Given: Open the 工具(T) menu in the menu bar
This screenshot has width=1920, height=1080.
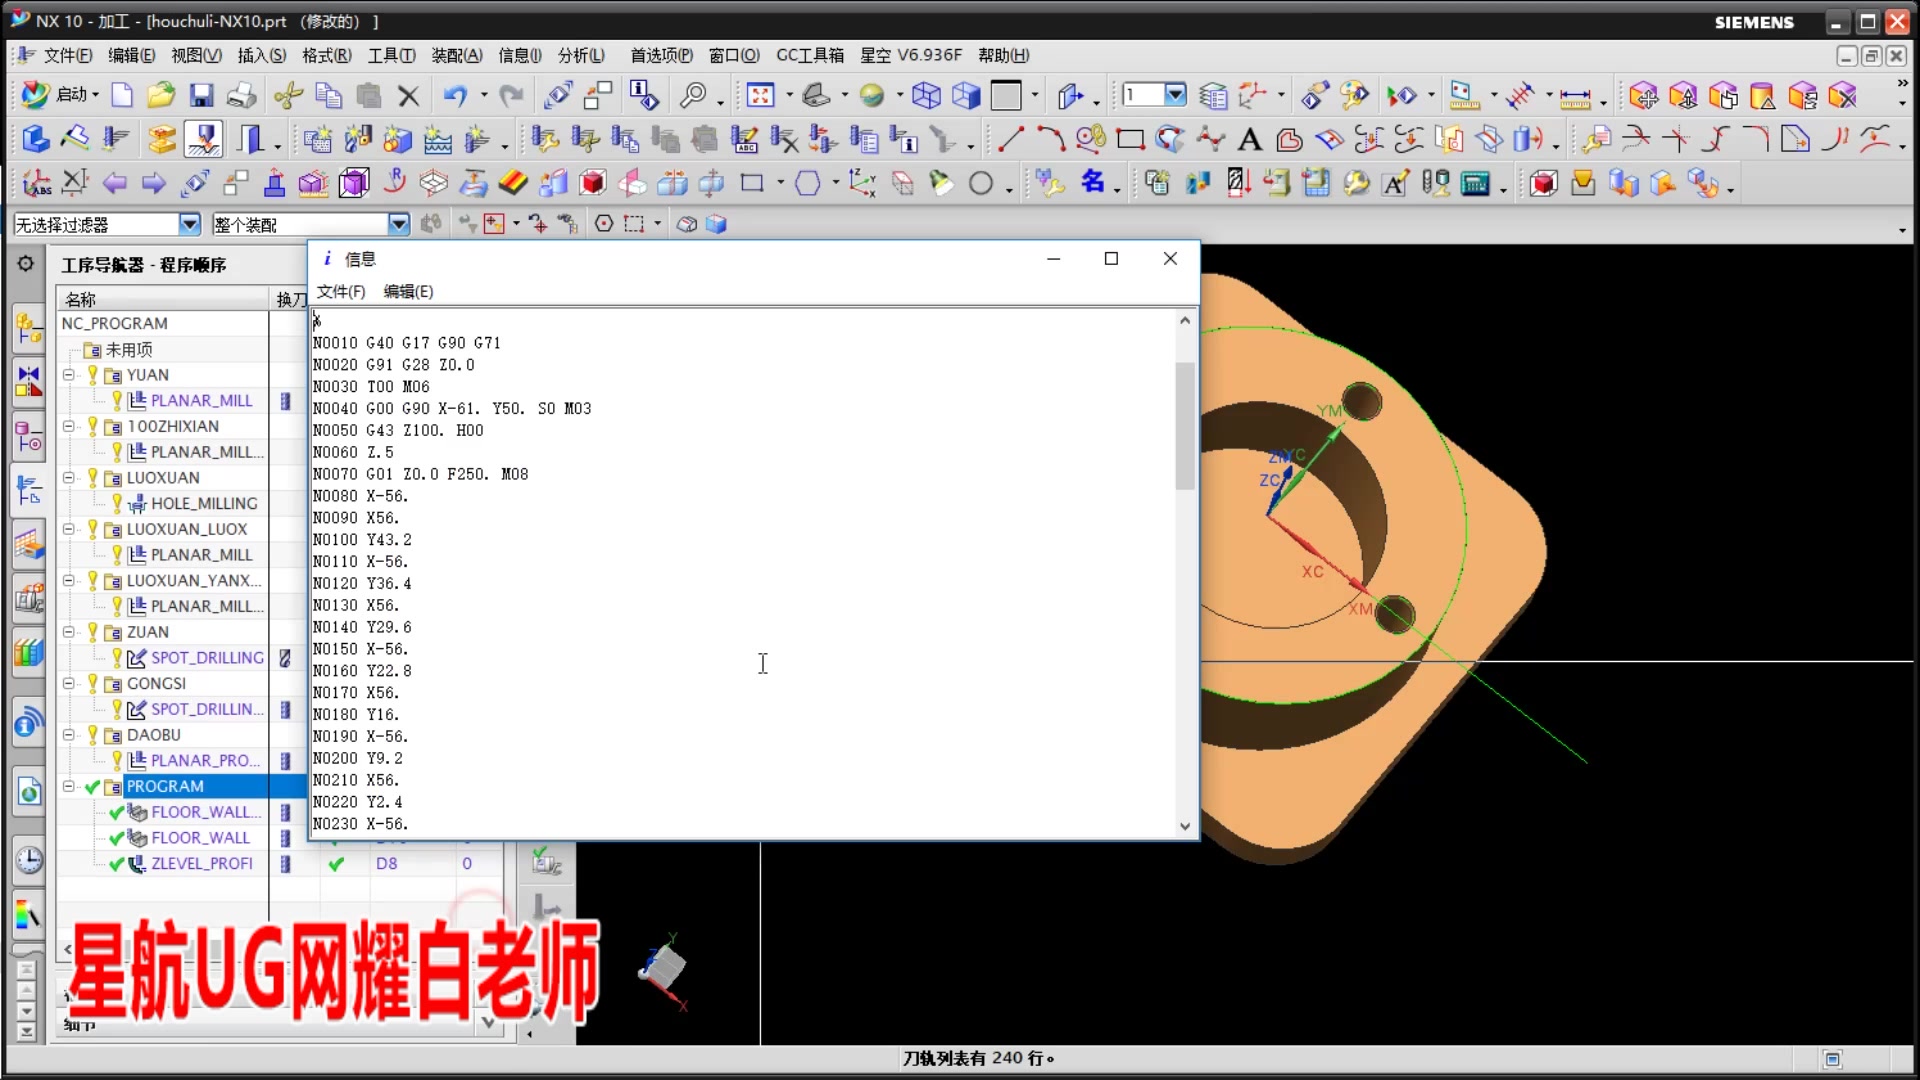Looking at the screenshot, I should [391, 55].
